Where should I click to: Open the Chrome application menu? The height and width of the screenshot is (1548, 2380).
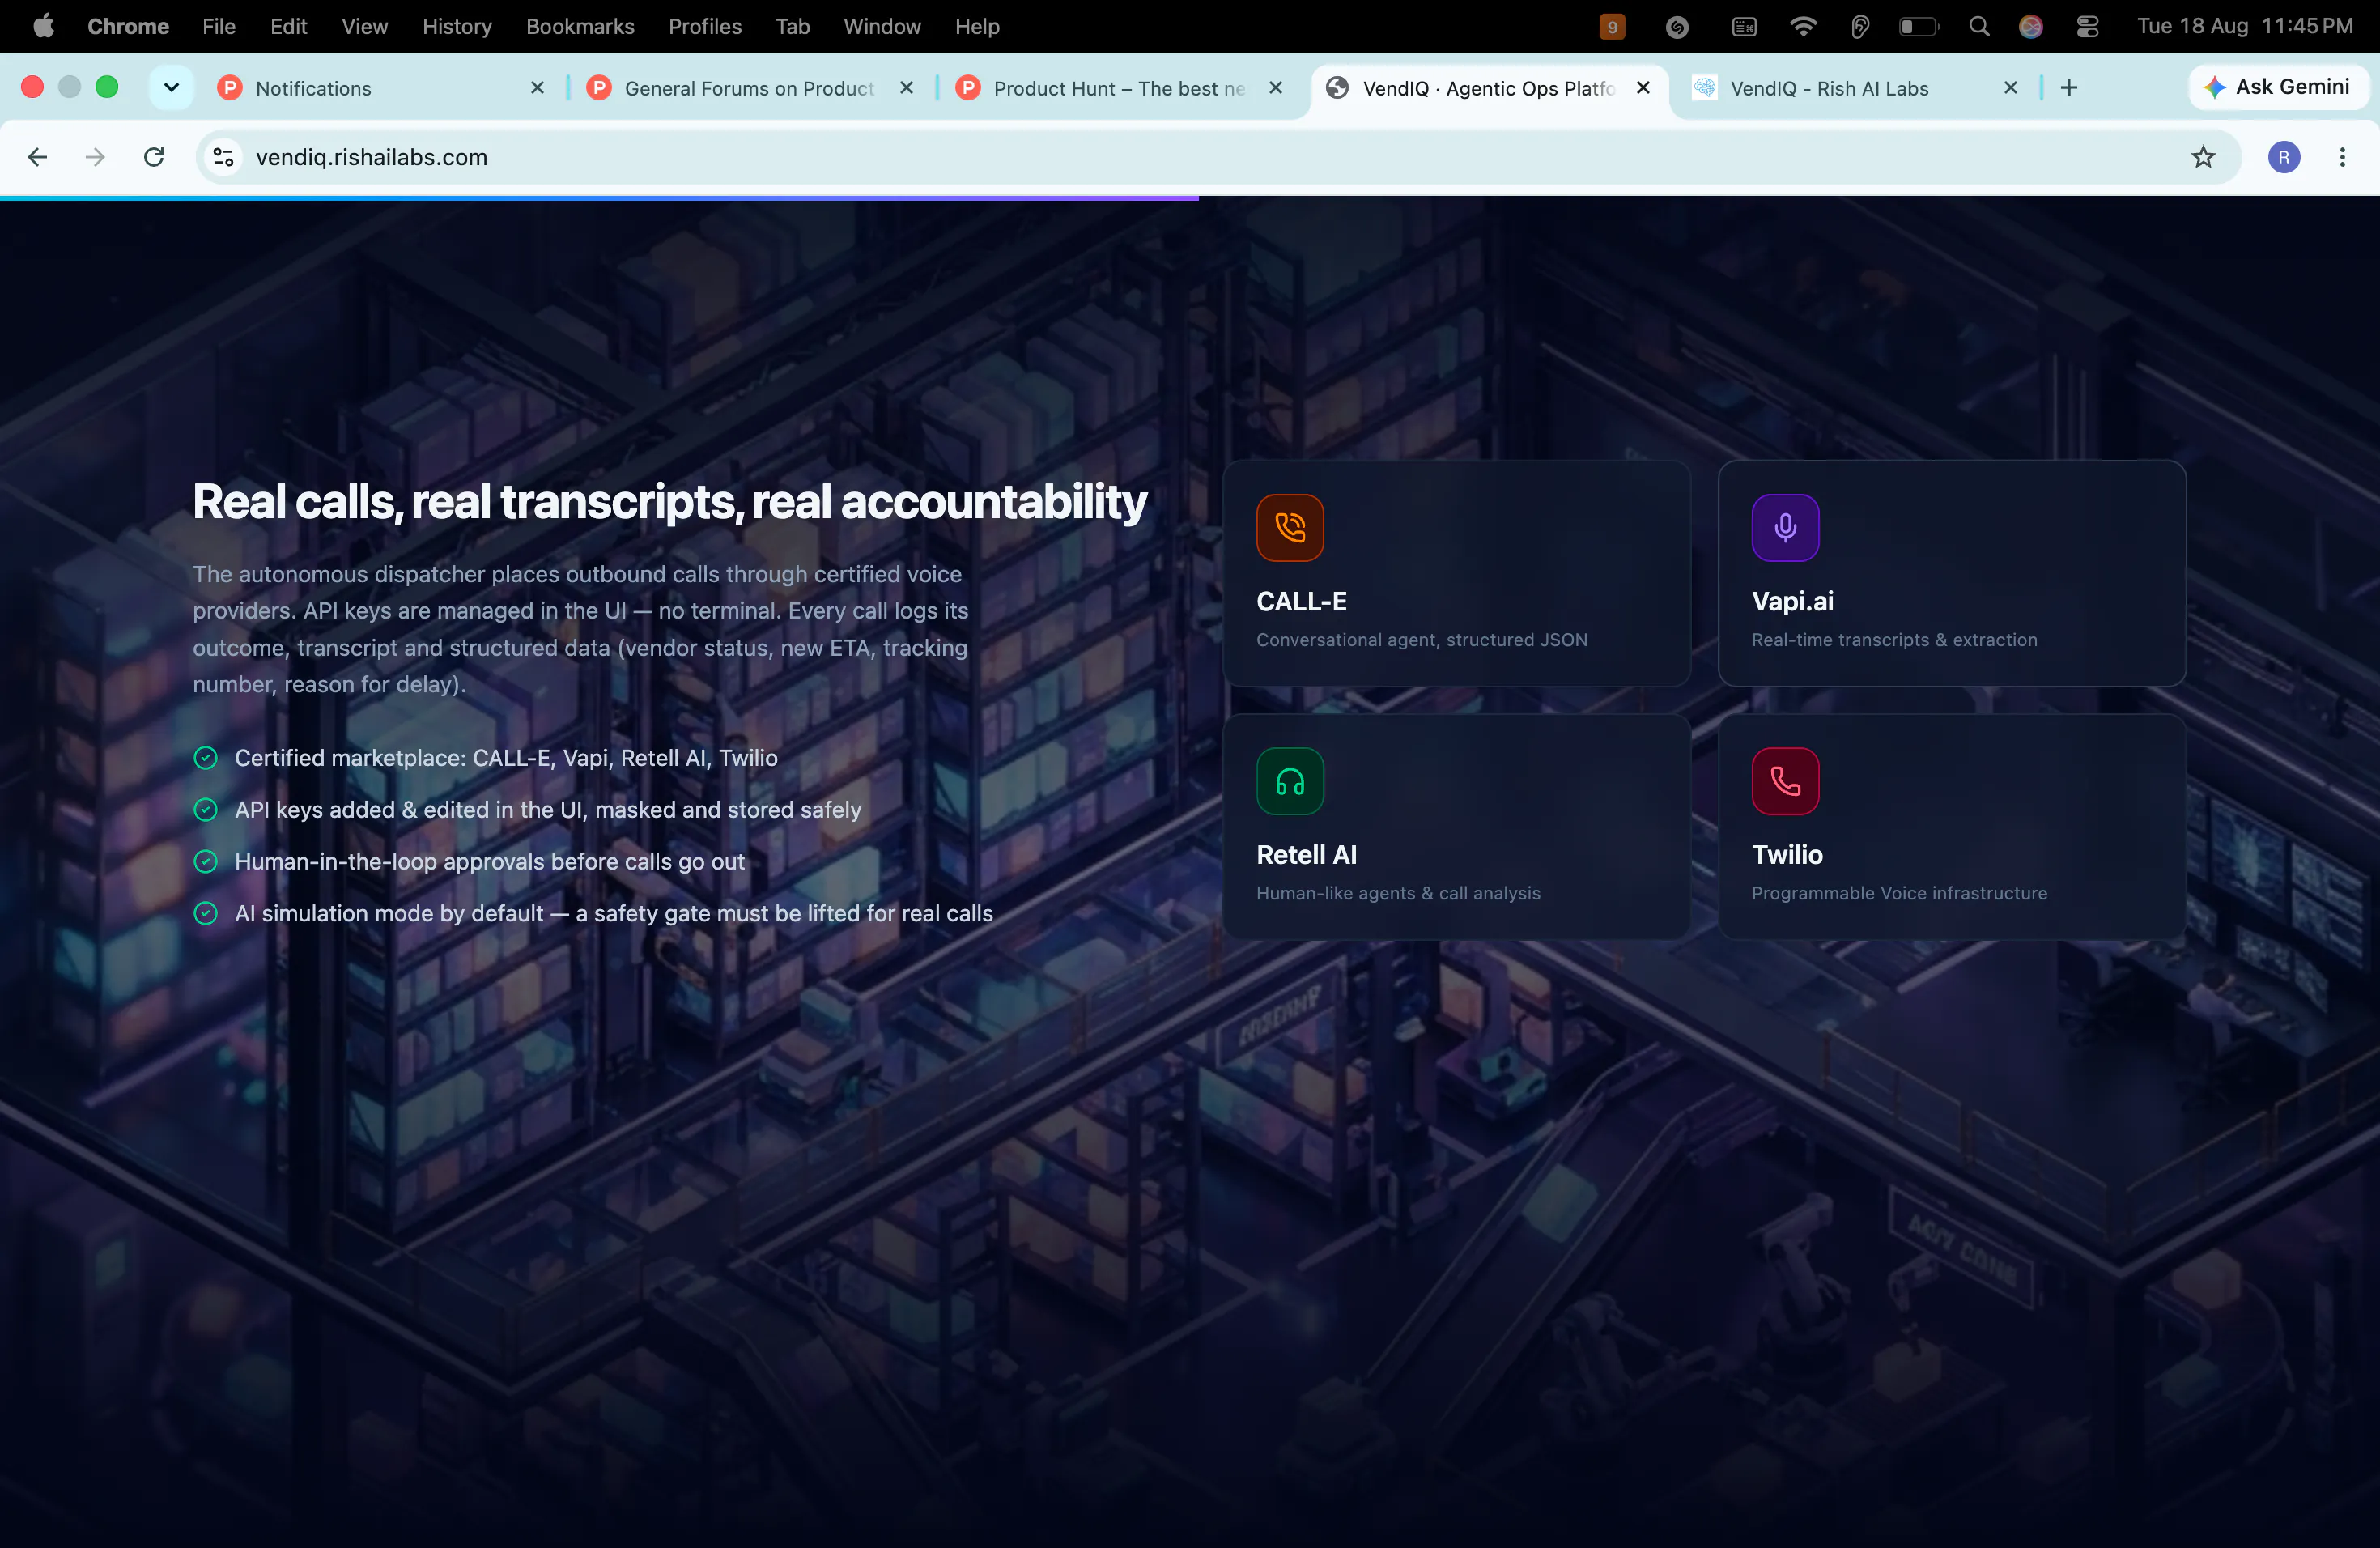128,27
